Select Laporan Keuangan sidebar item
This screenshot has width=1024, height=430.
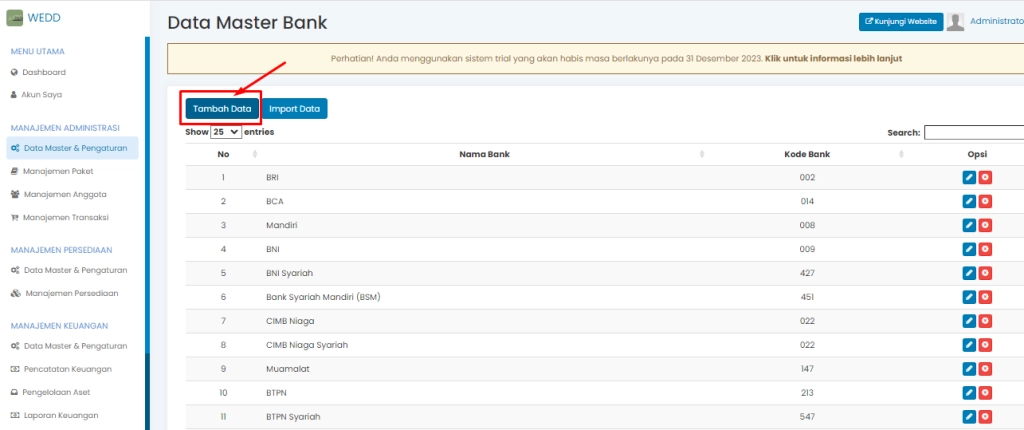coord(61,414)
